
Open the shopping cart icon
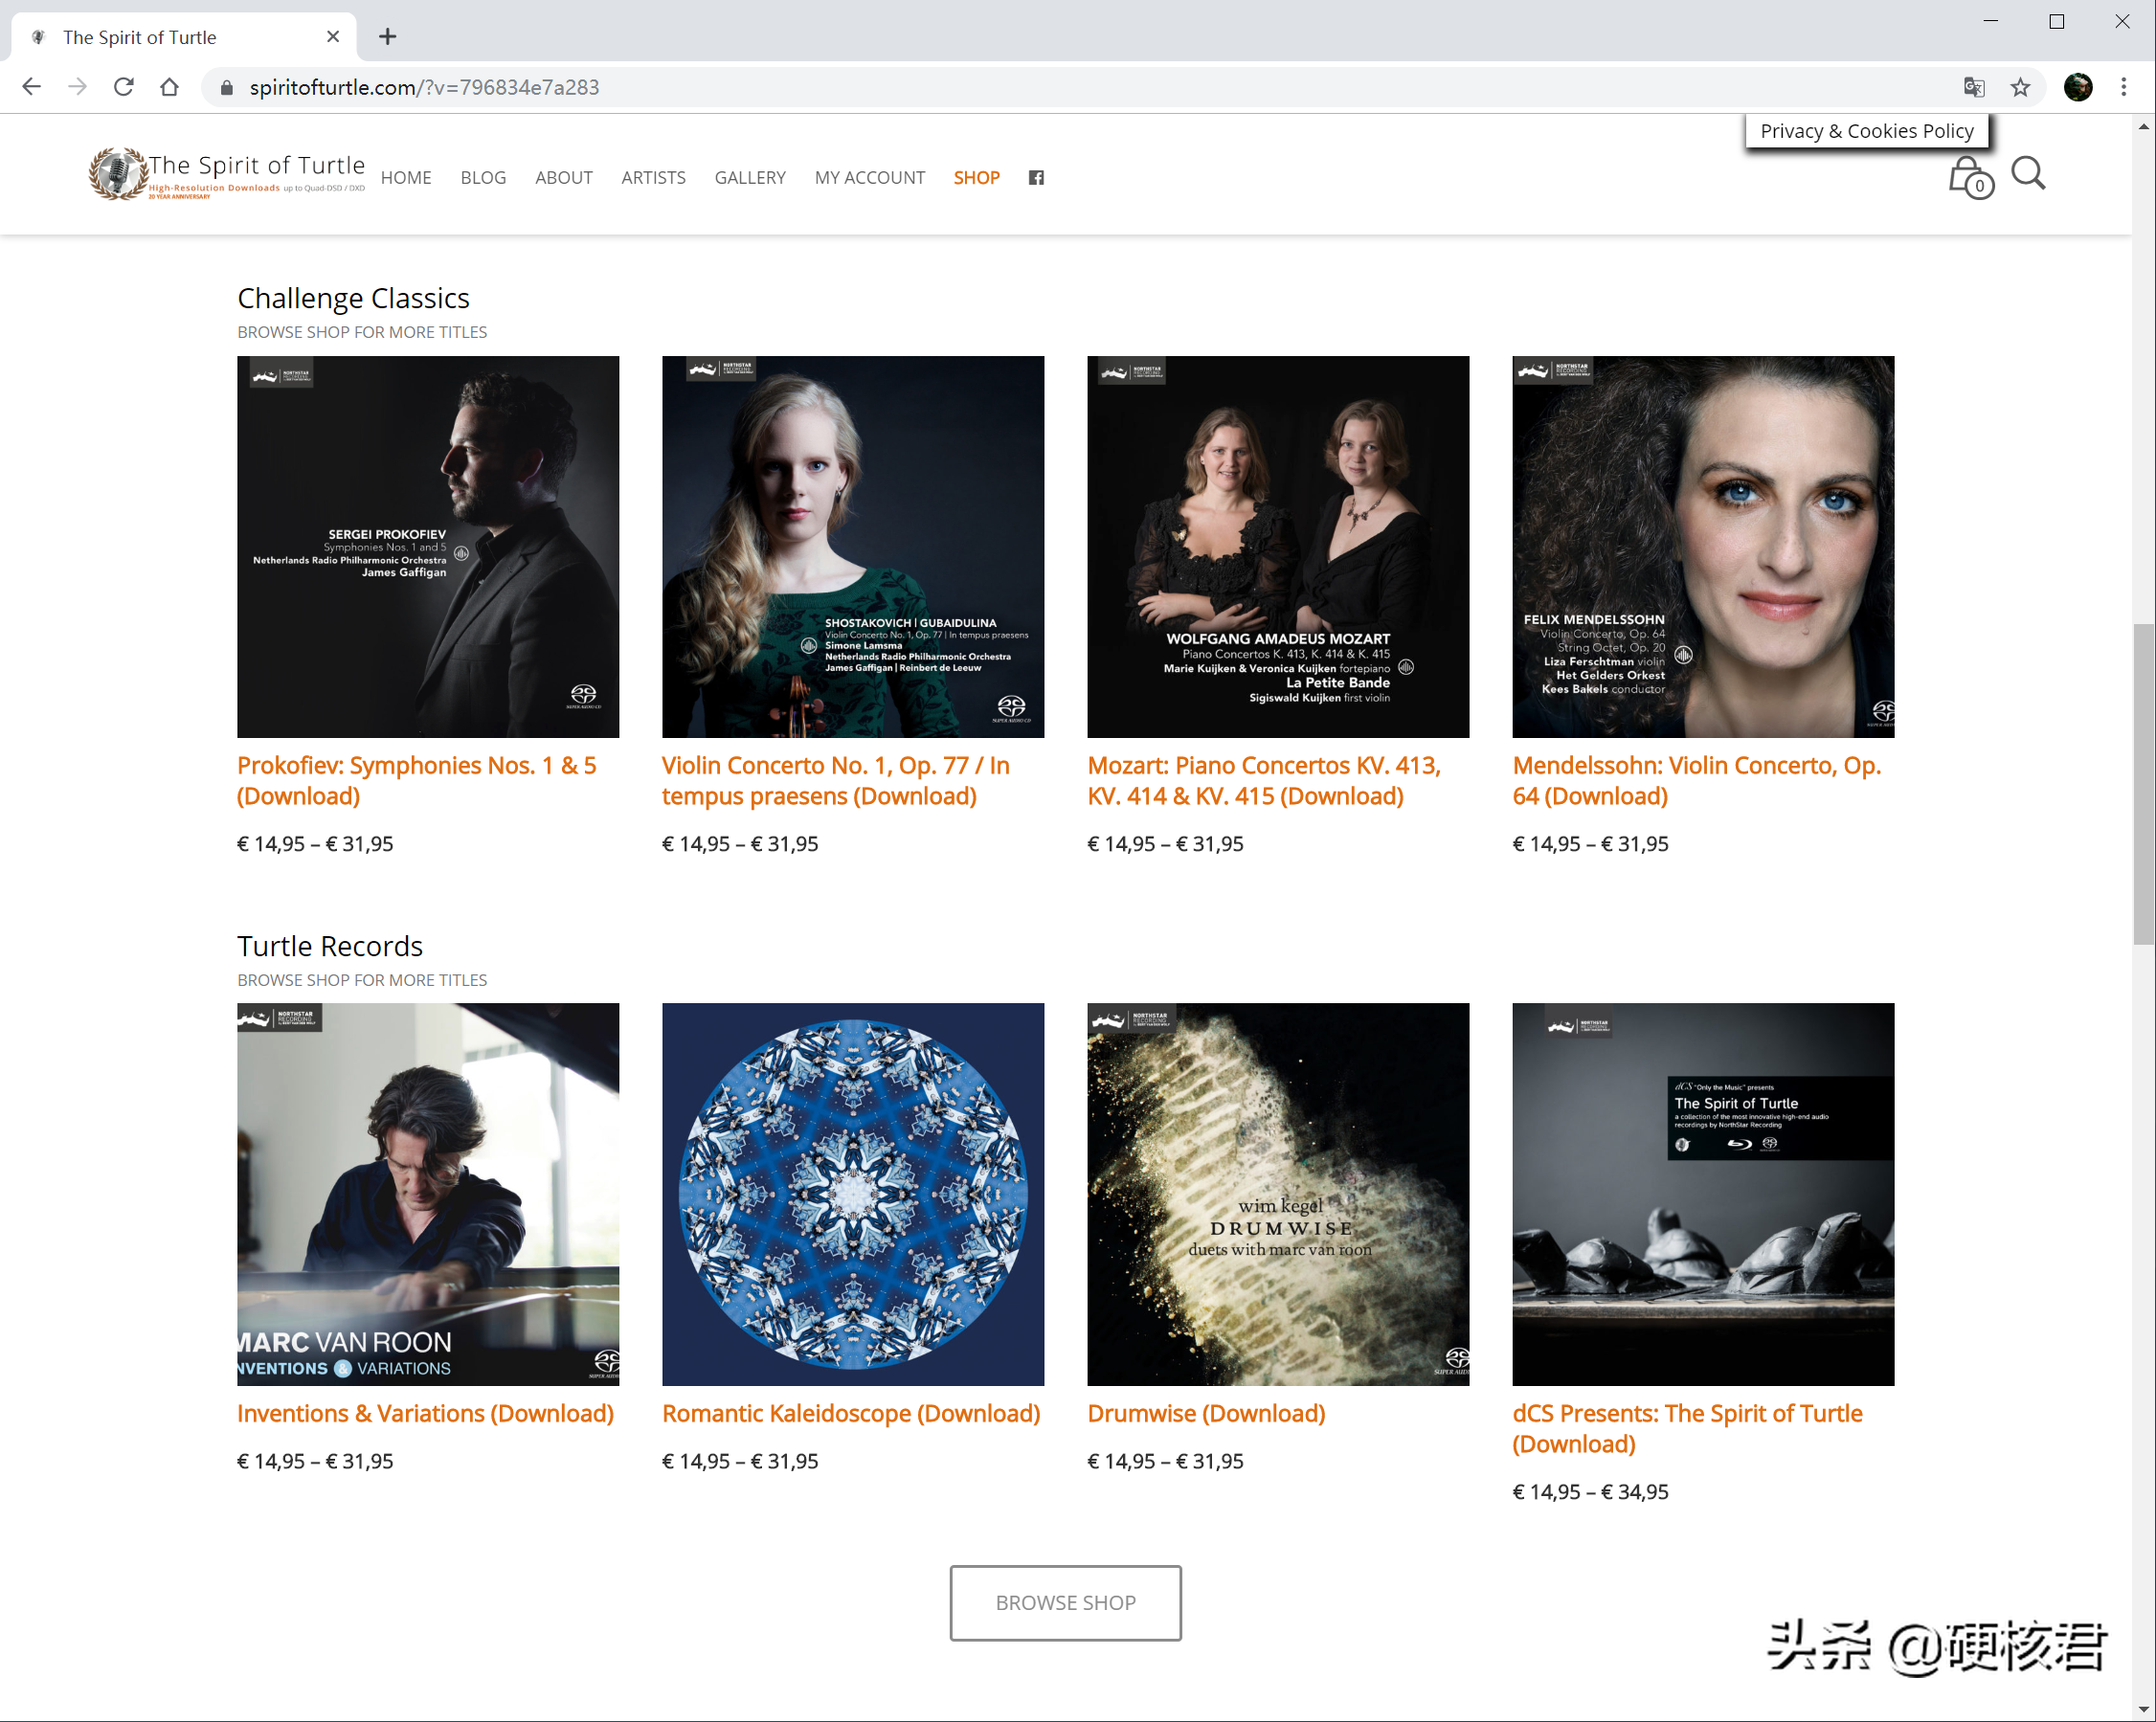coord(1970,178)
